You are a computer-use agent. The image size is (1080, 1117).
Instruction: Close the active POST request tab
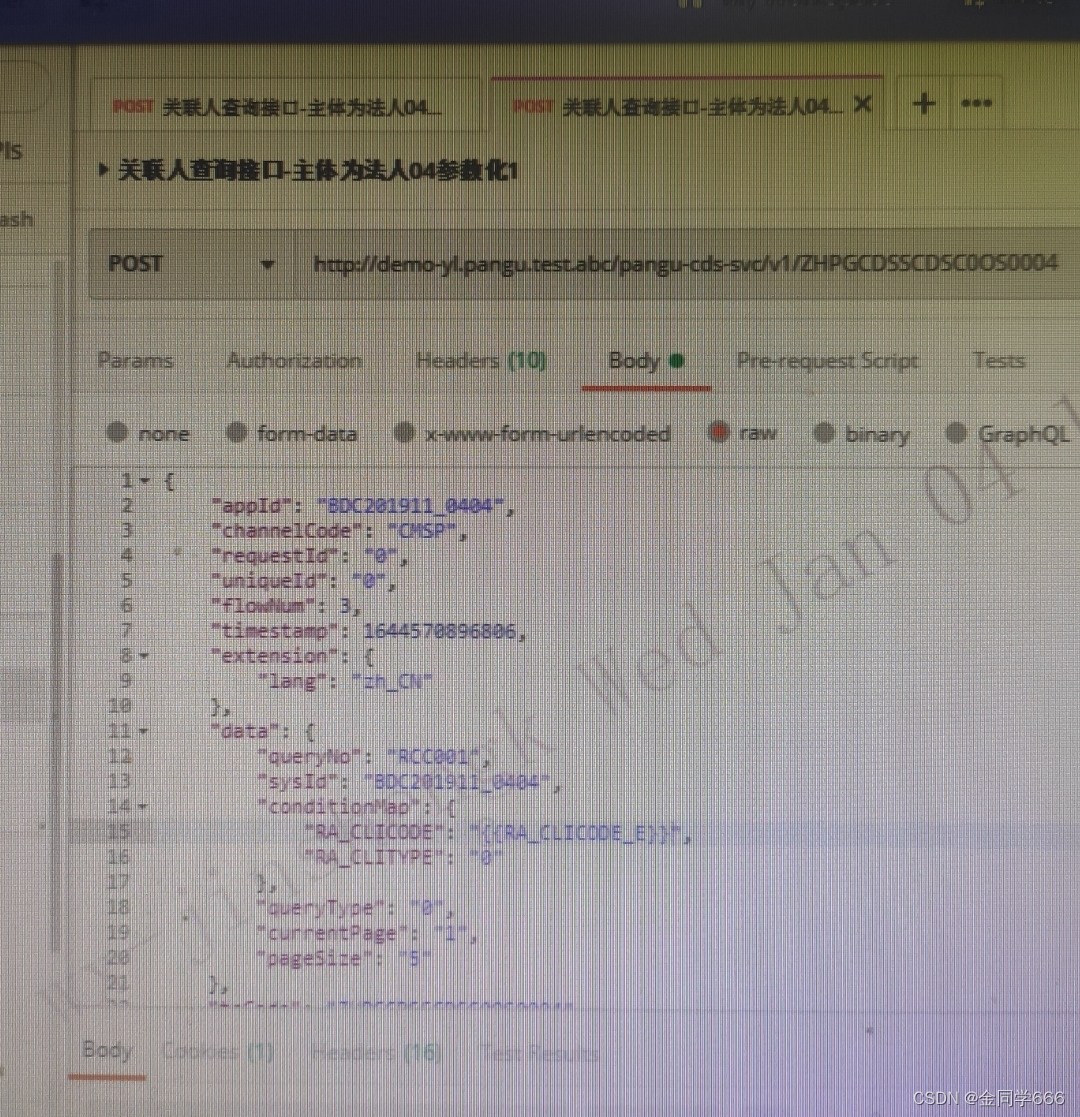pyautogui.click(x=863, y=105)
